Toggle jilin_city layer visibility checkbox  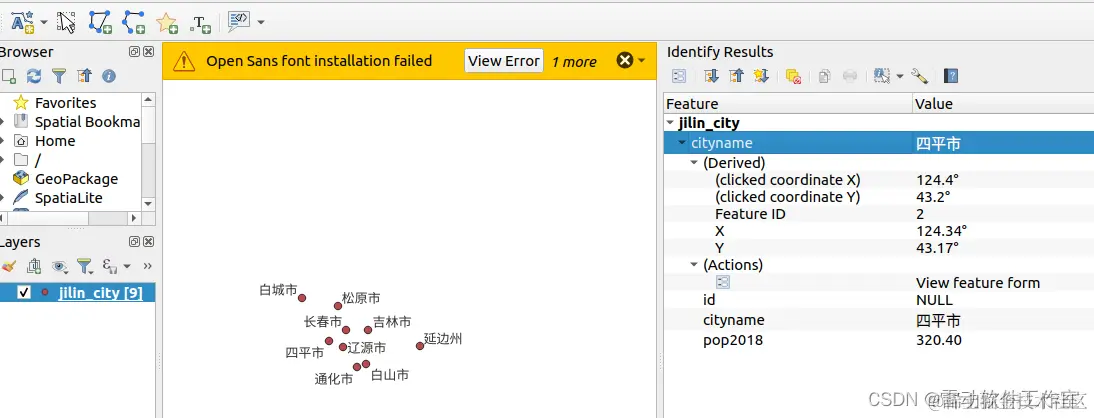24,292
